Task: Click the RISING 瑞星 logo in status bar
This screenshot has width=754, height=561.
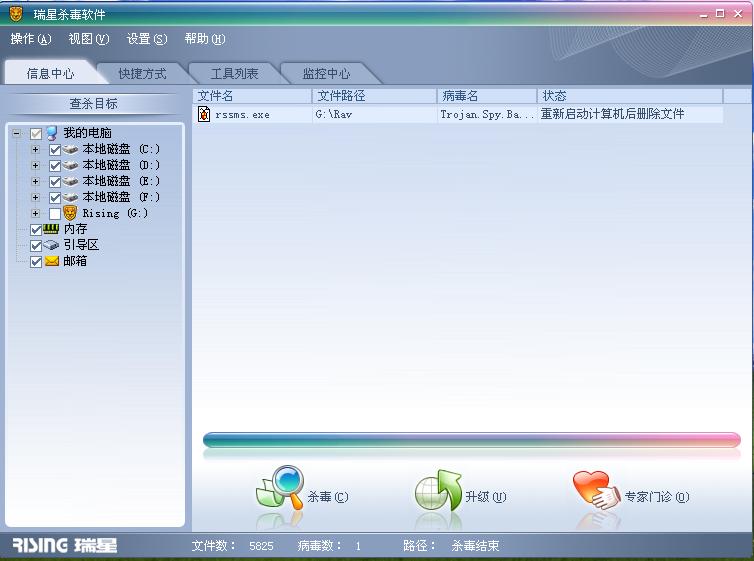Action: coord(65,546)
